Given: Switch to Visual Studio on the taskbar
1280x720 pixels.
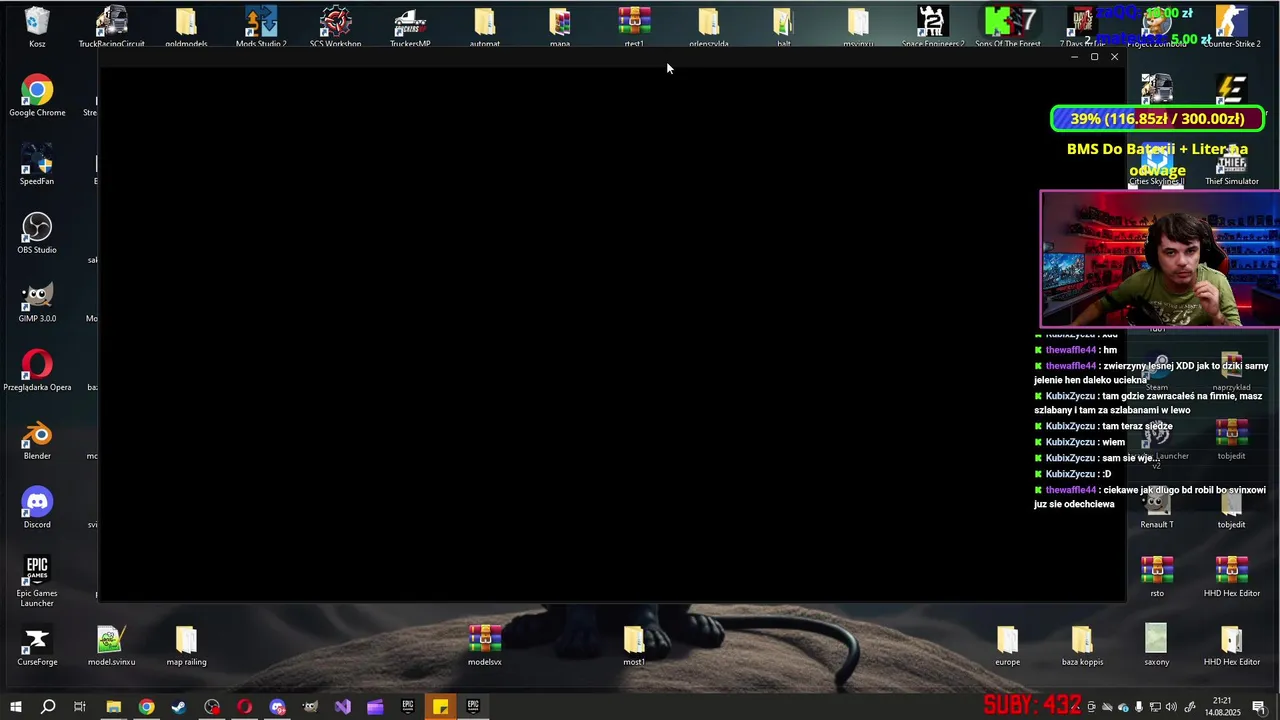Looking at the screenshot, I should pos(342,707).
